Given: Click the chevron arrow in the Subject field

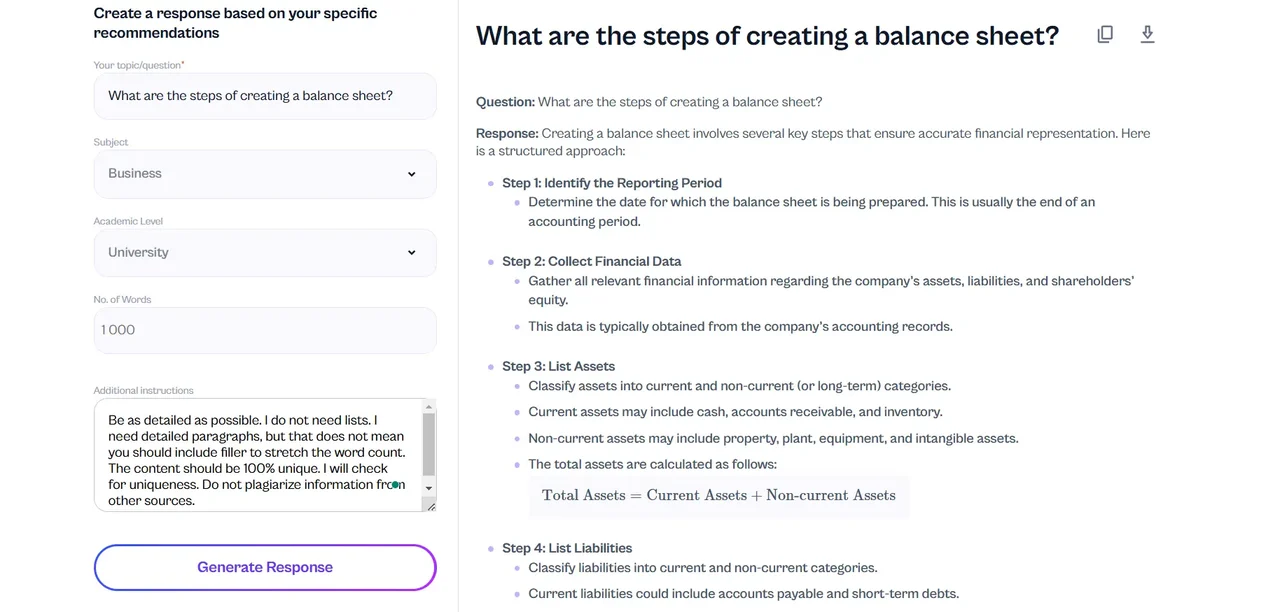Looking at the screenshot, I should click(x=411, y=174).
